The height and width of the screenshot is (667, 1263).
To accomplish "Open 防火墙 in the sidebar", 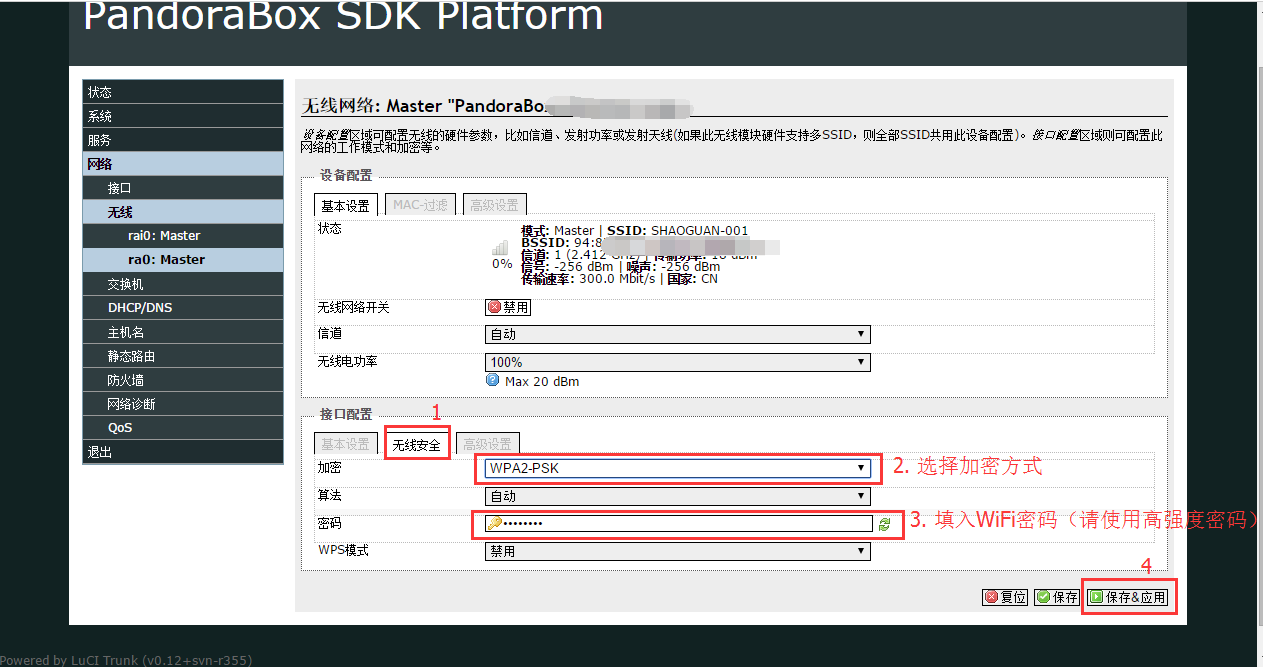I will [183, 380].
